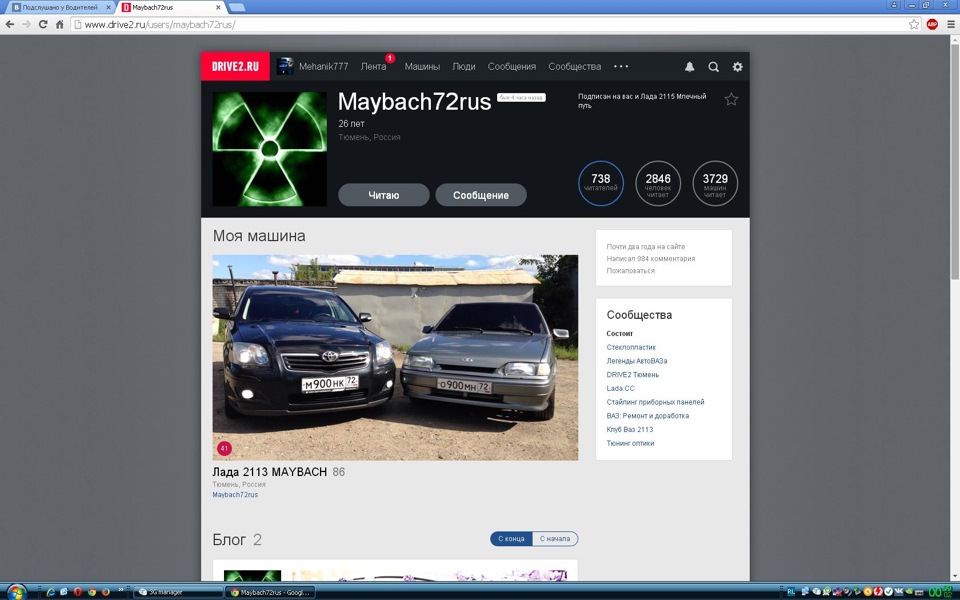
Task: Go to the browser Home icon
Action: coord(59,24)
